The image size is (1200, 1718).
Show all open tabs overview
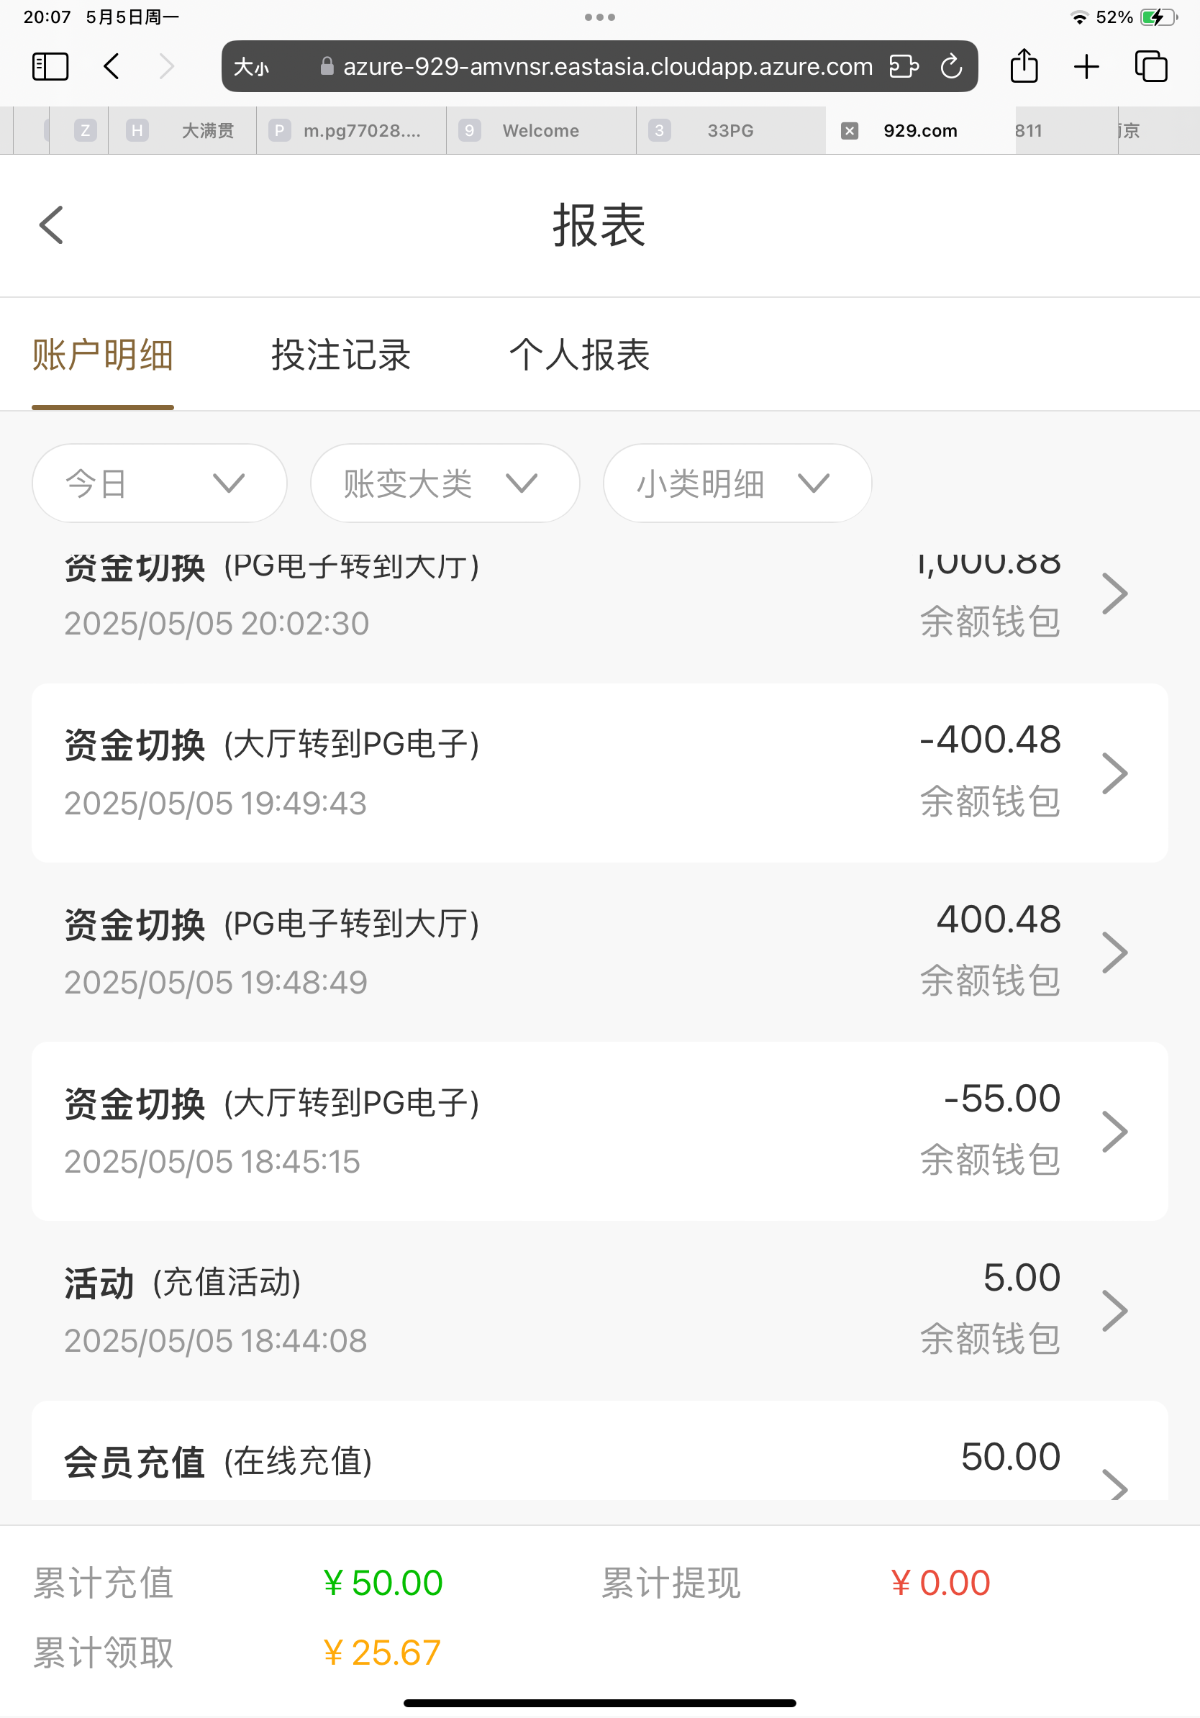[x=1151, y=67]
